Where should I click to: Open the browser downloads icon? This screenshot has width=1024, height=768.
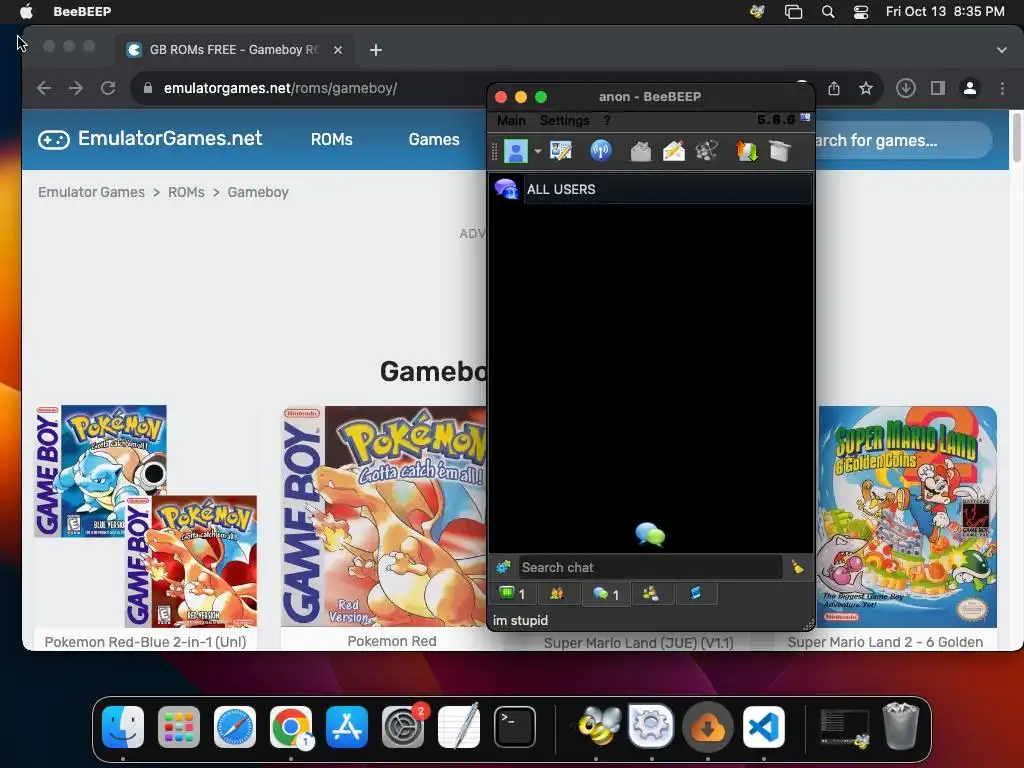click(905, 88)
